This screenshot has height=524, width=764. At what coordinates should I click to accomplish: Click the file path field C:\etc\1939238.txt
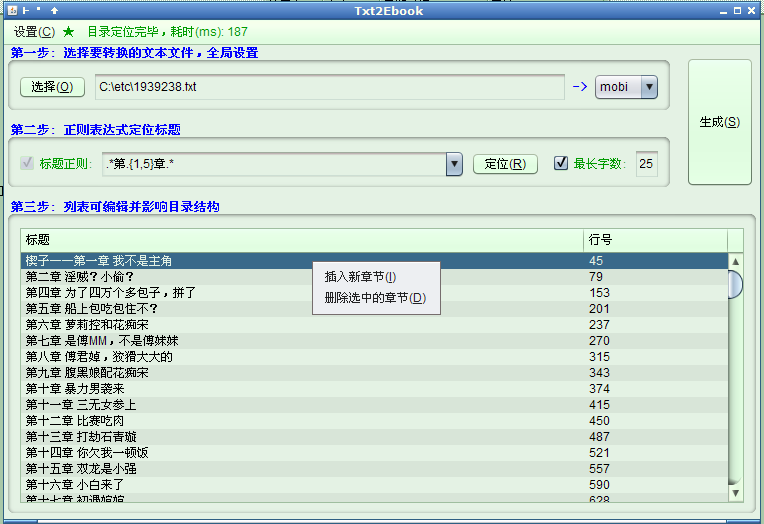tap(330, 87)
